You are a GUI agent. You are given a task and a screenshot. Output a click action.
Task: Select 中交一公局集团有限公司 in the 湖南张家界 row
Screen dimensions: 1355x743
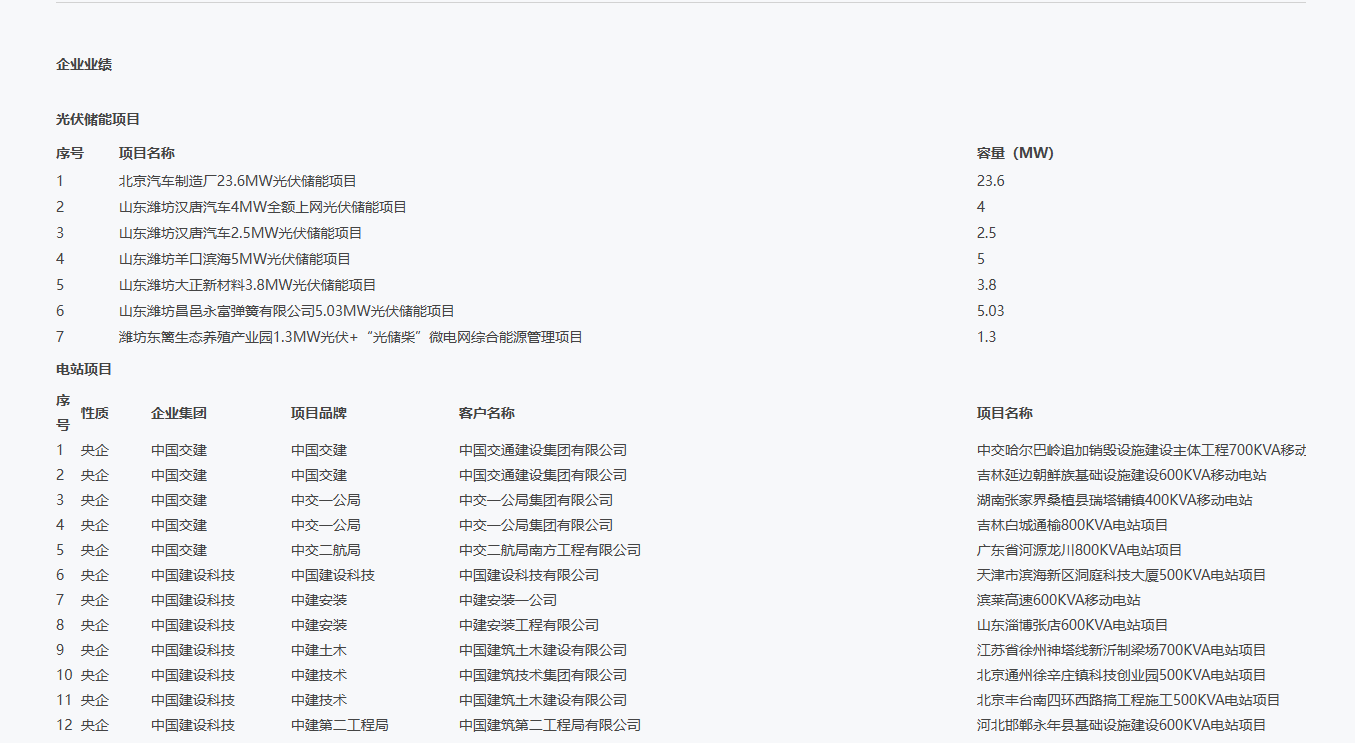pos(536,500)
